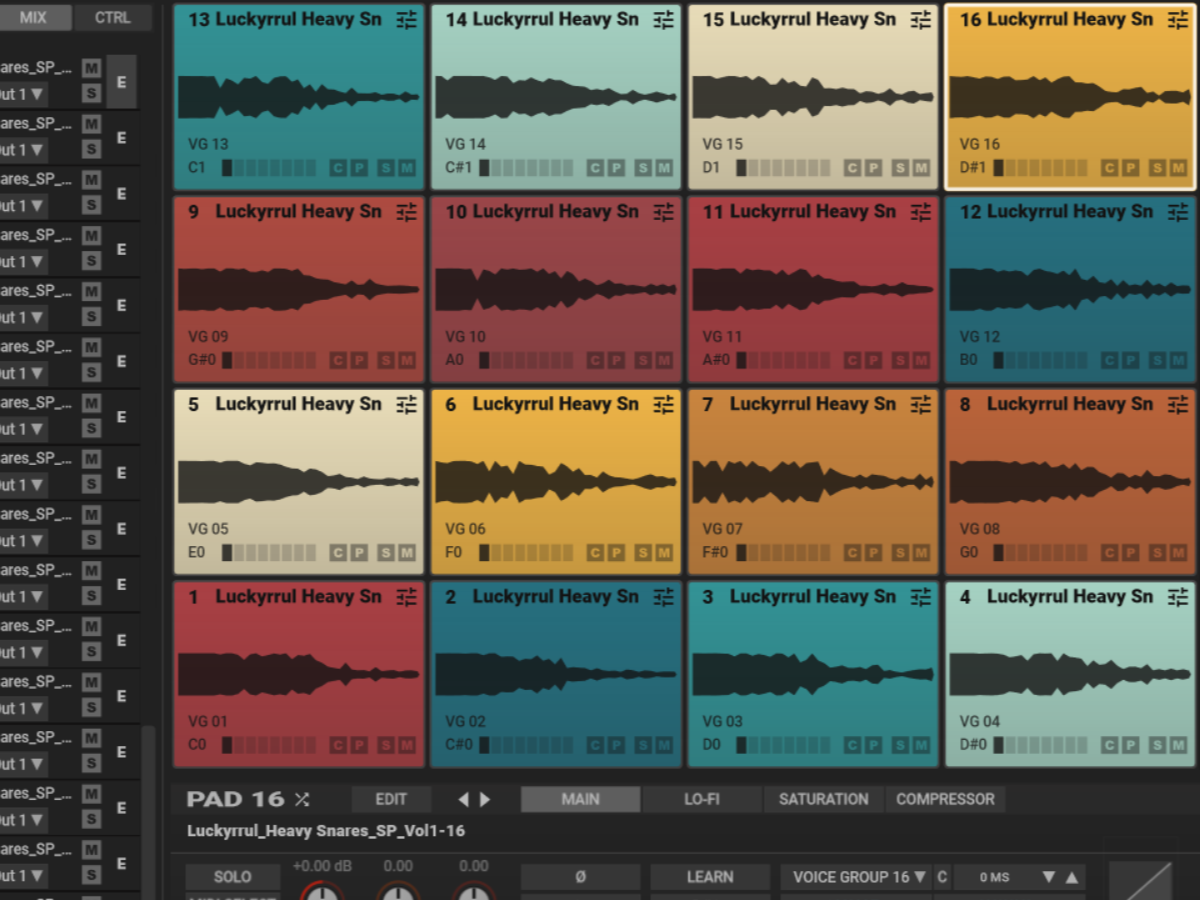Solo pad 5 with its S button

(386, 553)
